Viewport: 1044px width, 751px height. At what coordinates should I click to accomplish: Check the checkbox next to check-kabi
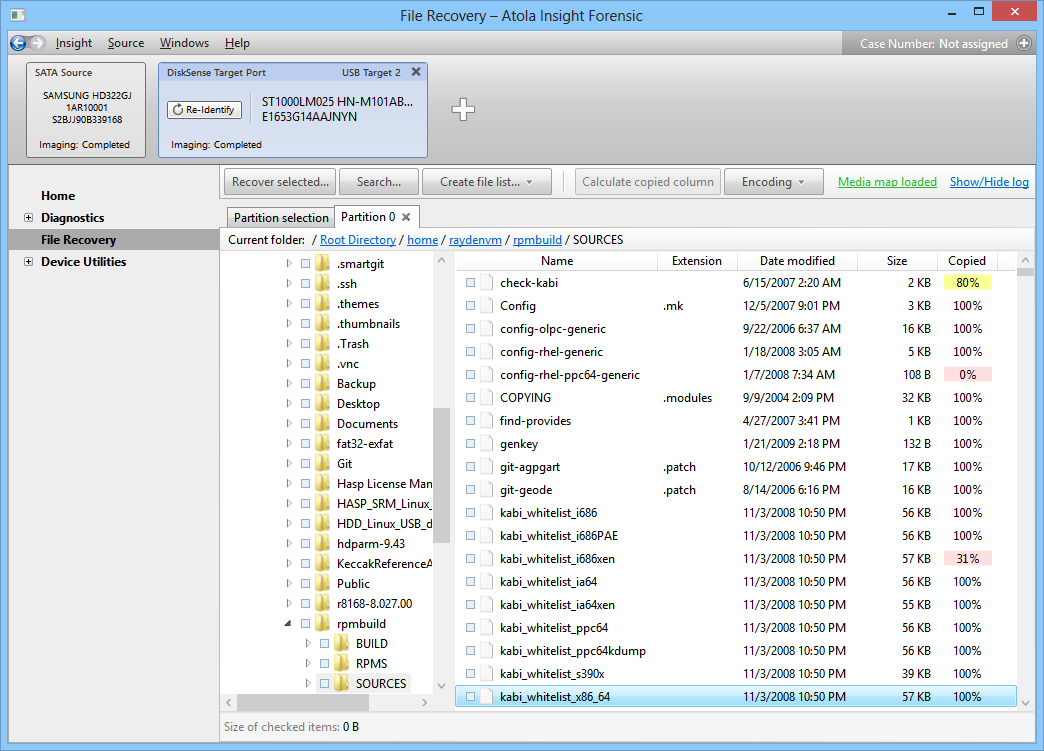[470, 282]
